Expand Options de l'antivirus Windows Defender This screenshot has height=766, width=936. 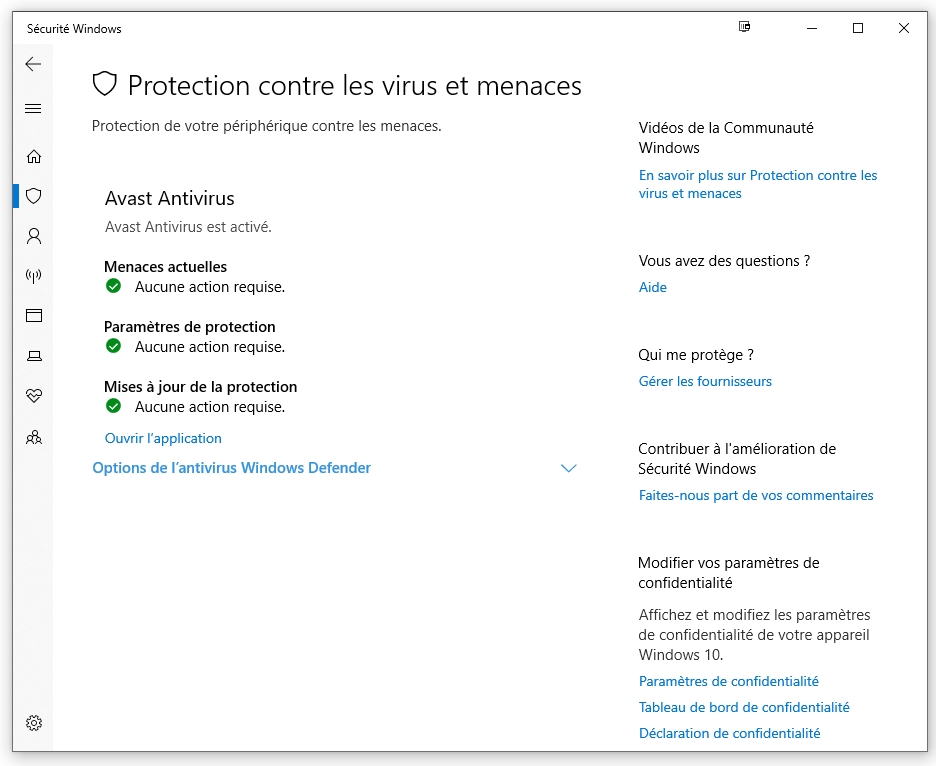(x=232, y=468)
